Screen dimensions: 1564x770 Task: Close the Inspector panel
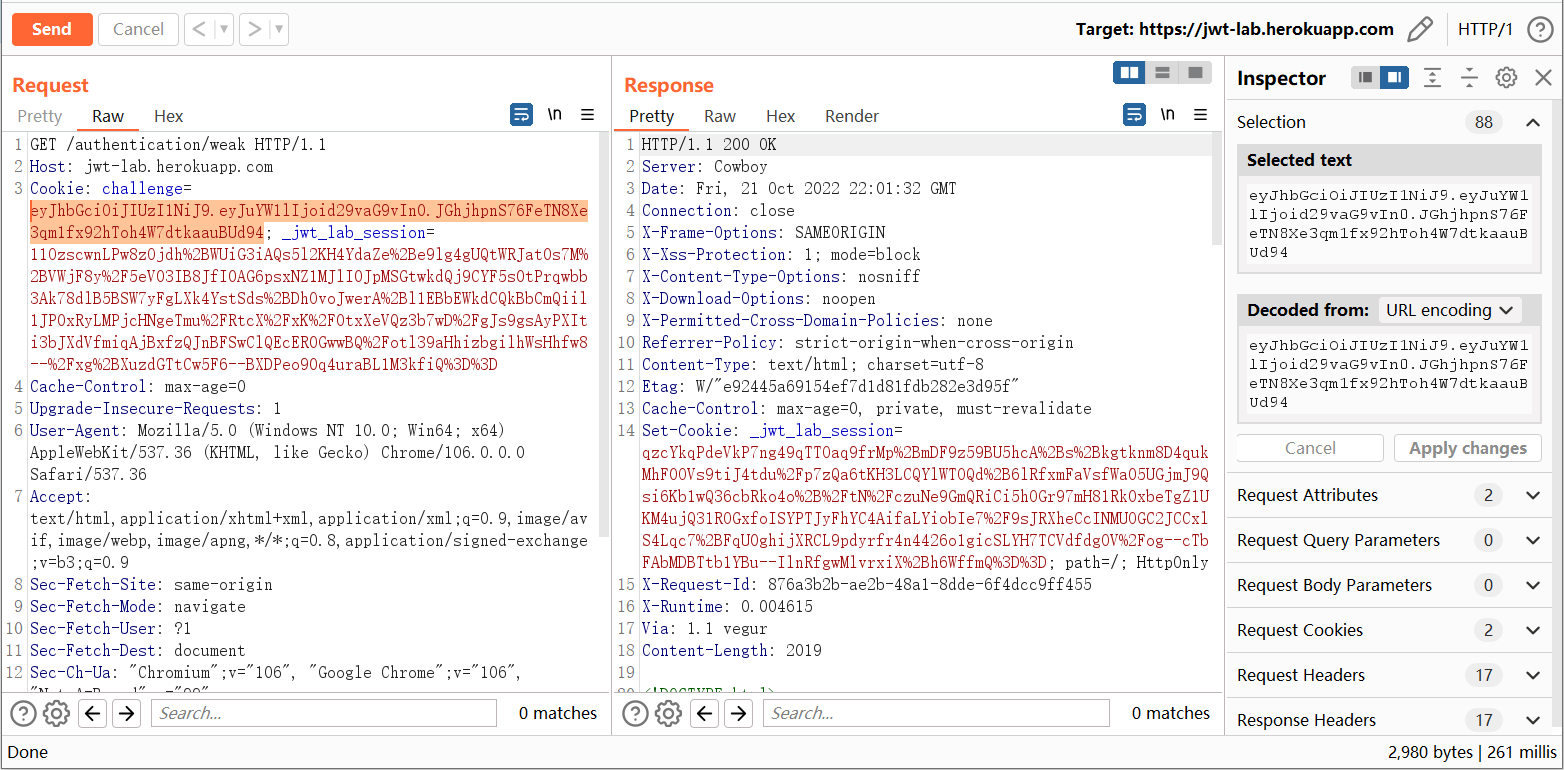(1543, 77)
